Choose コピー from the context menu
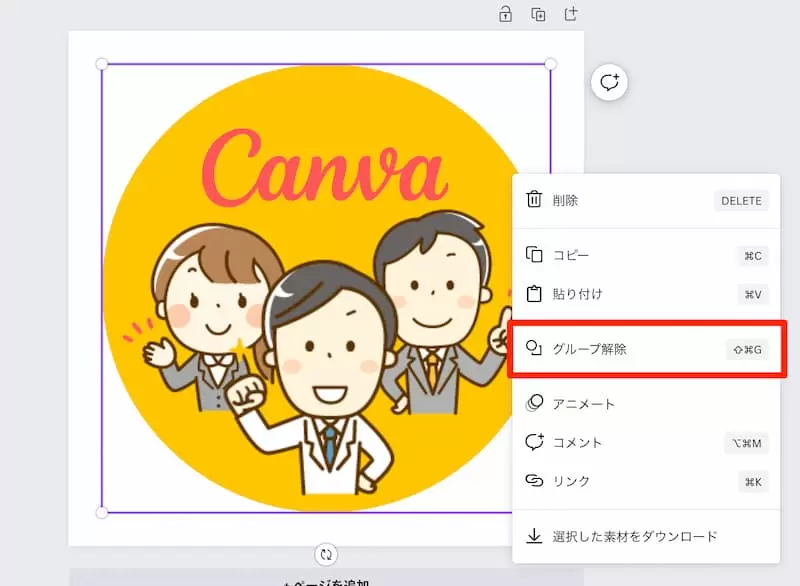Viewport: 800px width, 586px height. click(x=646, y=255)
